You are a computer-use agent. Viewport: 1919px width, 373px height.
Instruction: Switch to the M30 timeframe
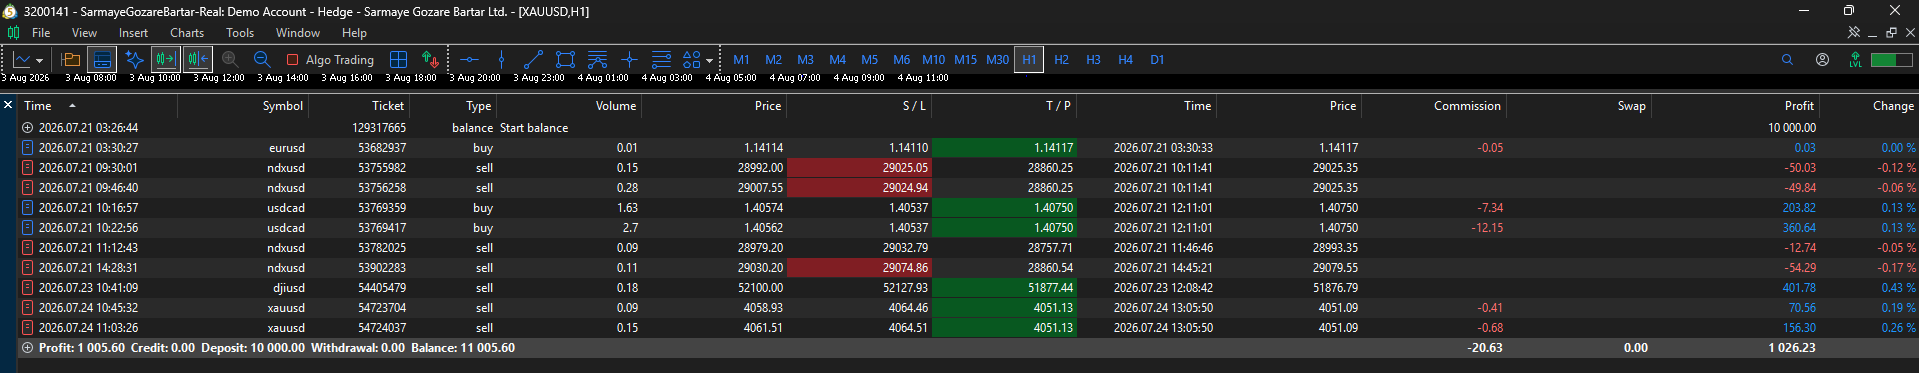(997, 60)
